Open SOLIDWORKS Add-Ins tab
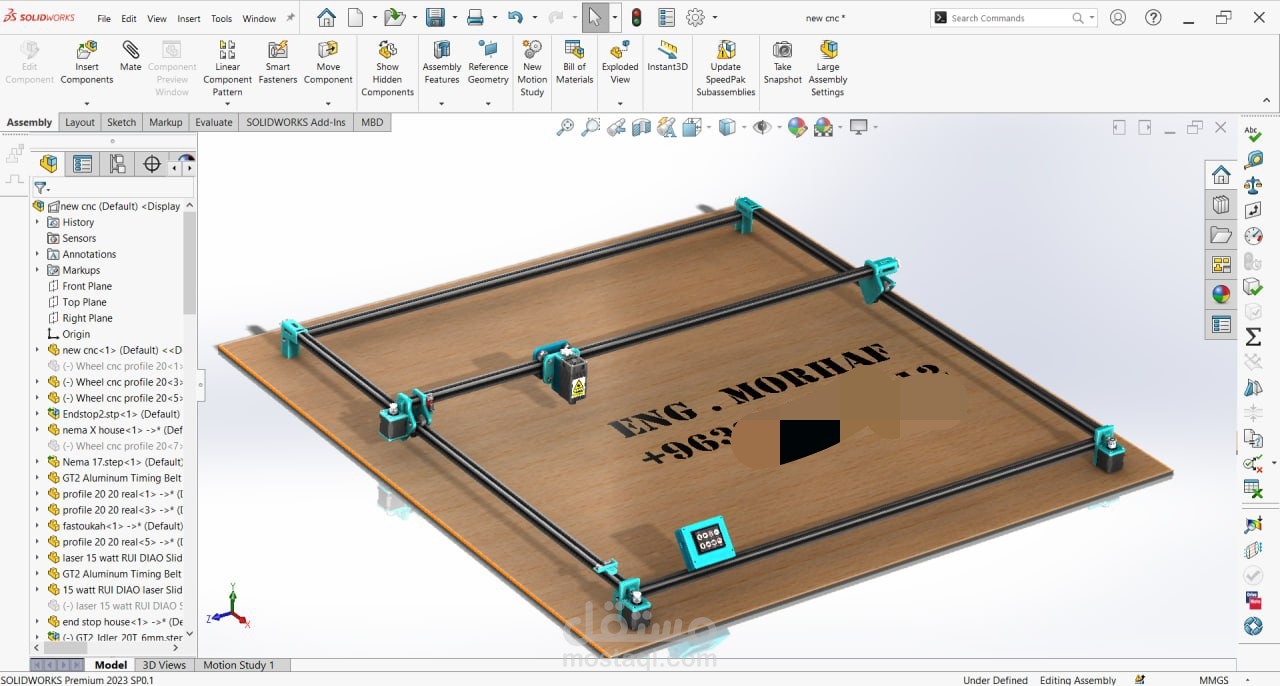 (x=296, y=122)
